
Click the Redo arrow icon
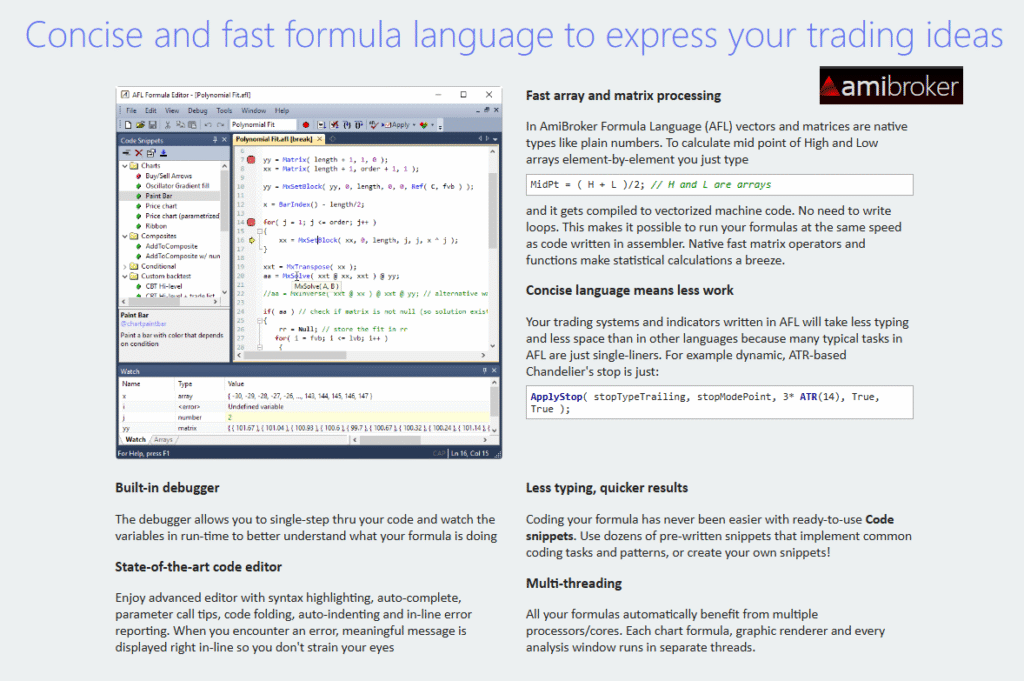(x=220, y=125)
